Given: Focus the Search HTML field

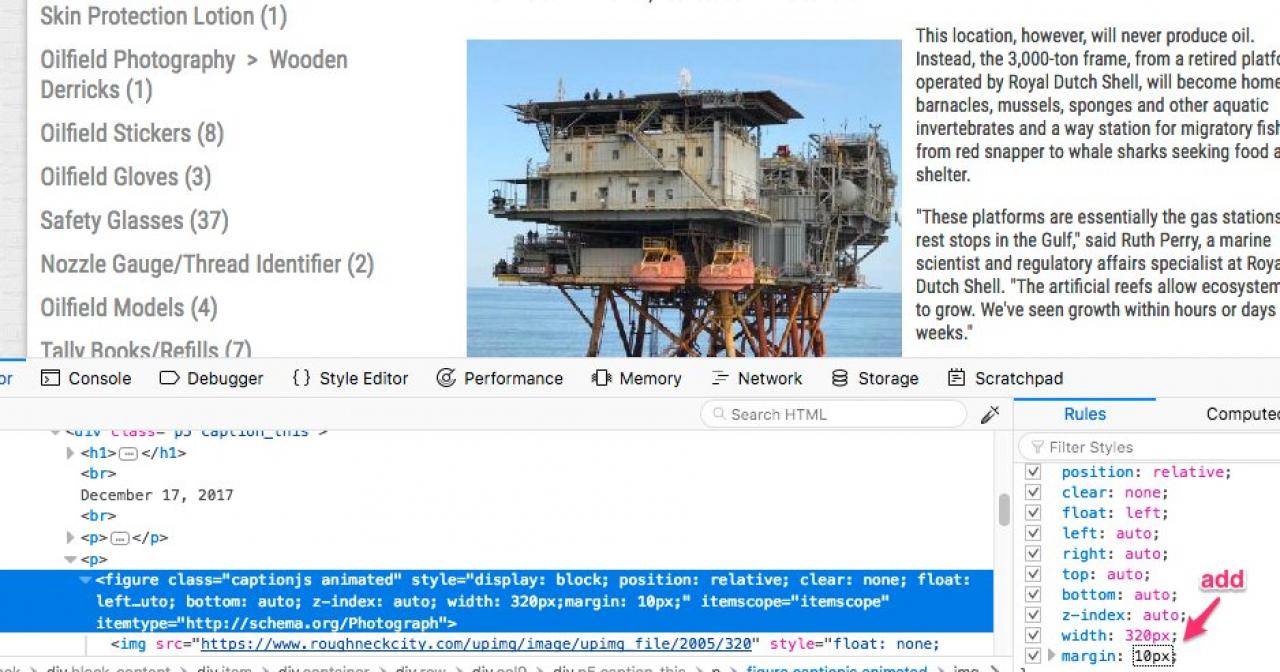Looking at the screenshot, I should [x=834, y=414].
